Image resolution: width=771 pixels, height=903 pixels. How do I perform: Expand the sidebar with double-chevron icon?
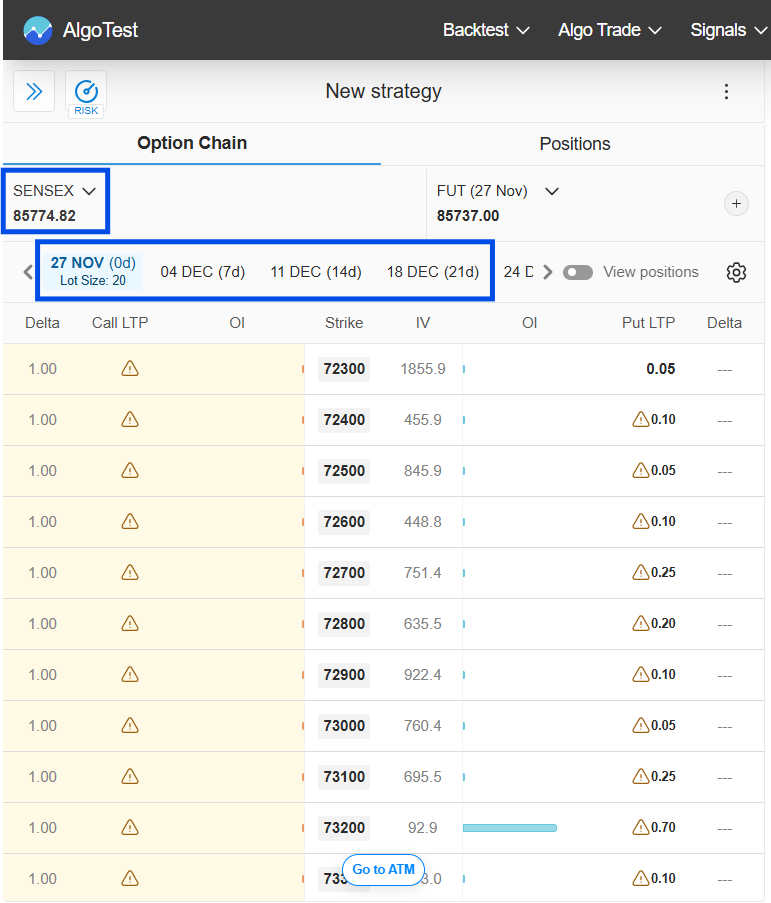(x=34, y=92)
